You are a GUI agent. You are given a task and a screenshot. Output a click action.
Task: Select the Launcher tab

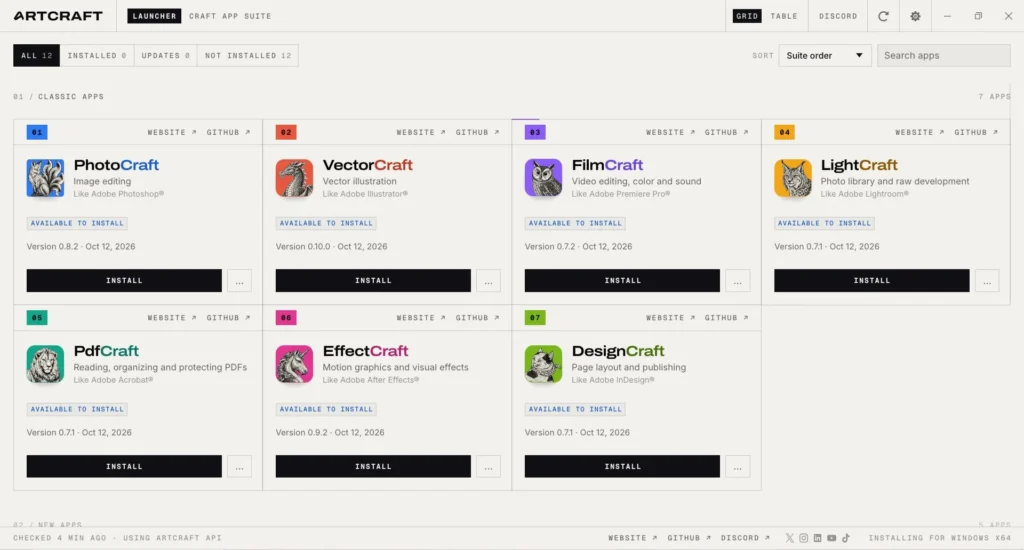pyautogui.click(x=154, y=16)
